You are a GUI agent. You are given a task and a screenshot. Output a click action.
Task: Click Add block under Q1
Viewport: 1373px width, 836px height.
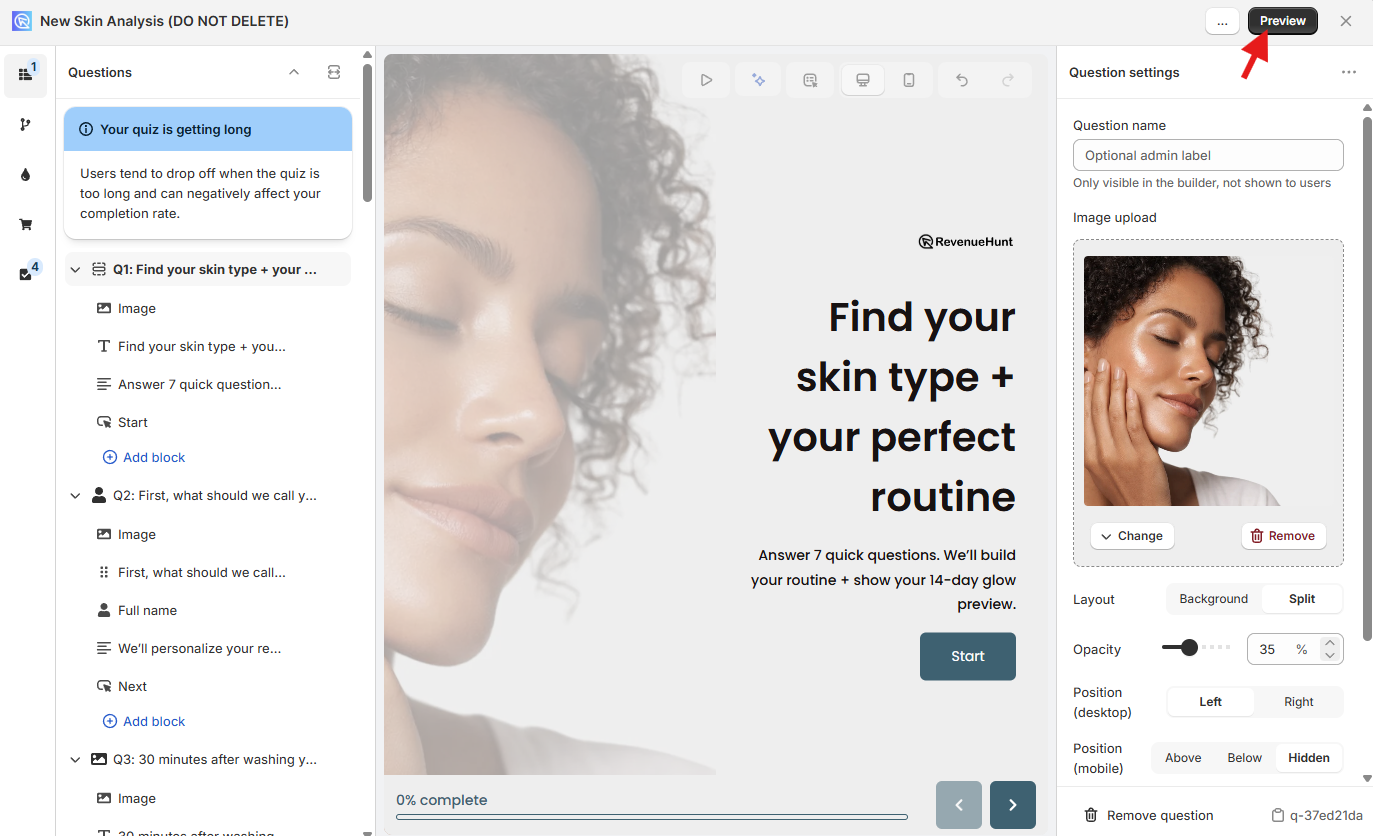144,458
